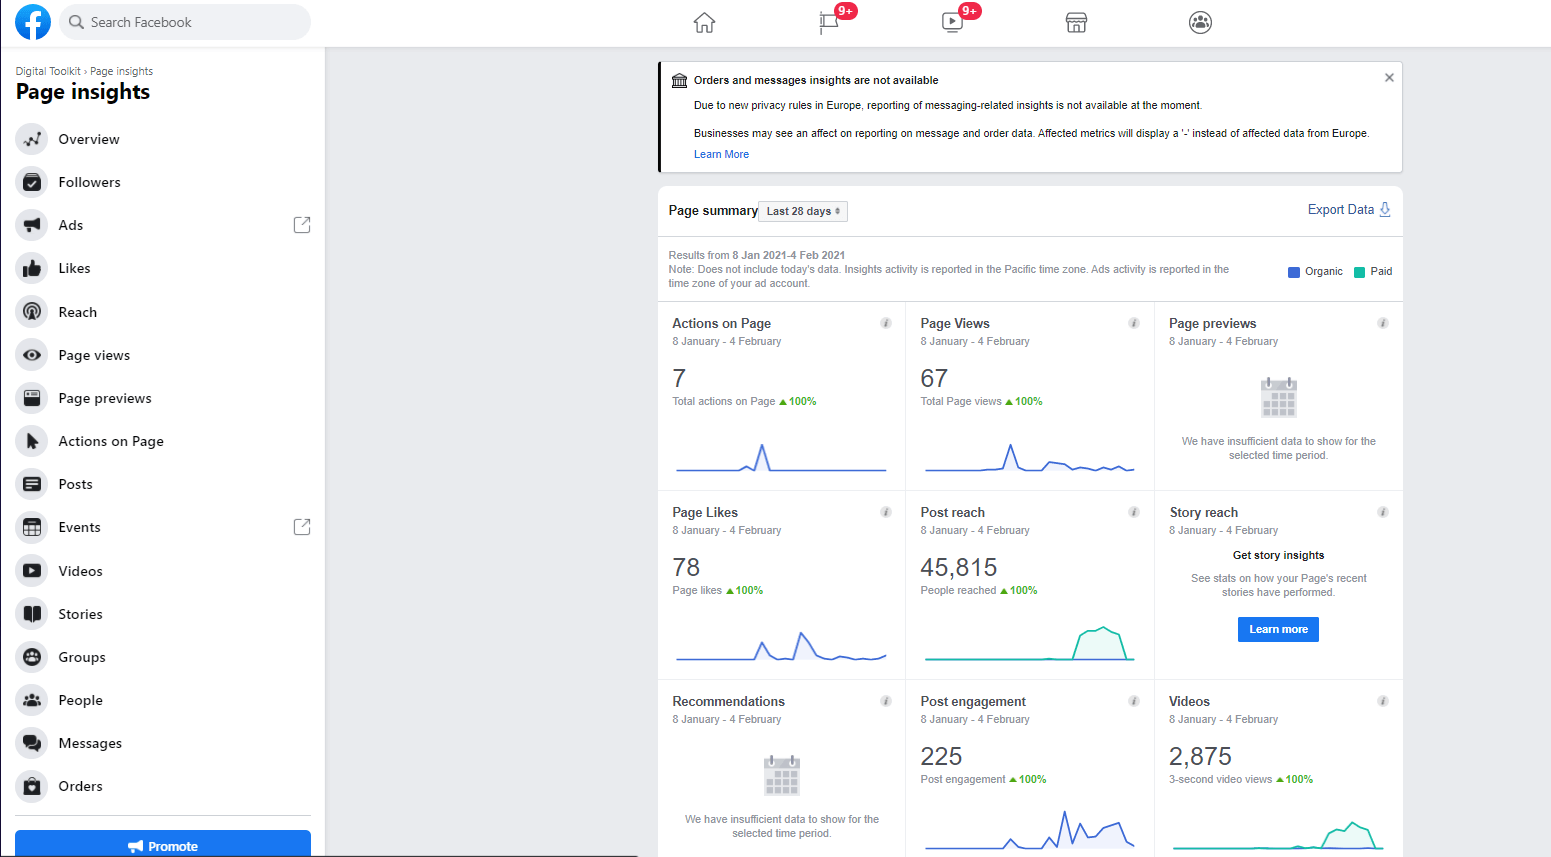Open Ads via its external link icon

(x=301, y=225)
